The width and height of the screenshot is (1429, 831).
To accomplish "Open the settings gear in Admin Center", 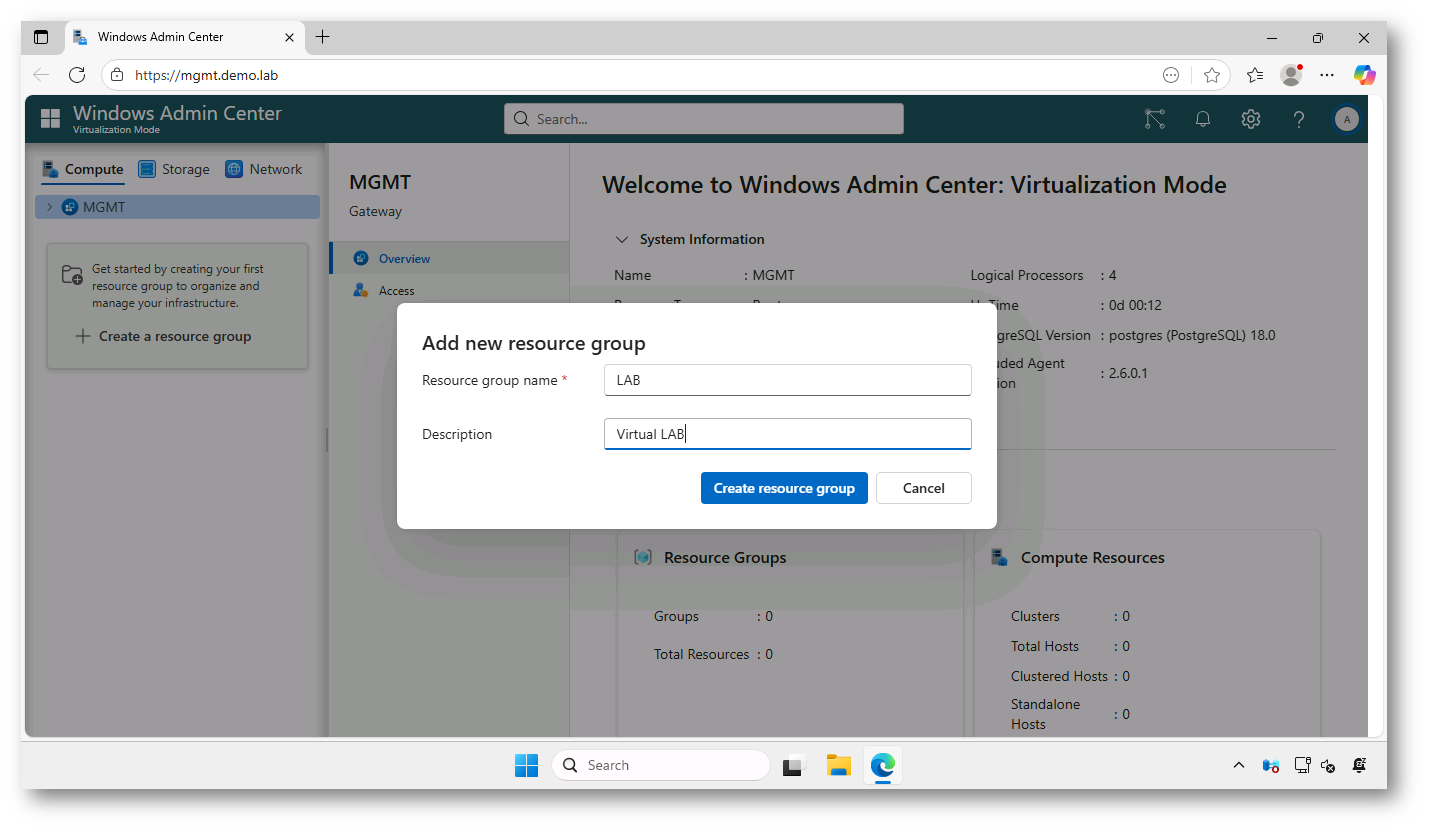I will click(x=1250, y=119).
